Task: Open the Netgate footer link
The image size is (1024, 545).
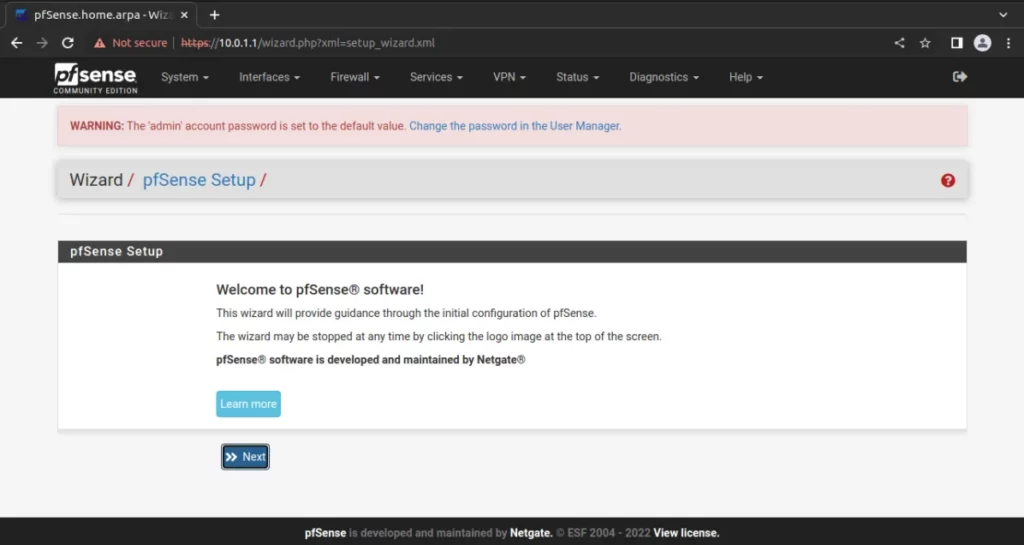Action: tap(531, 533)
